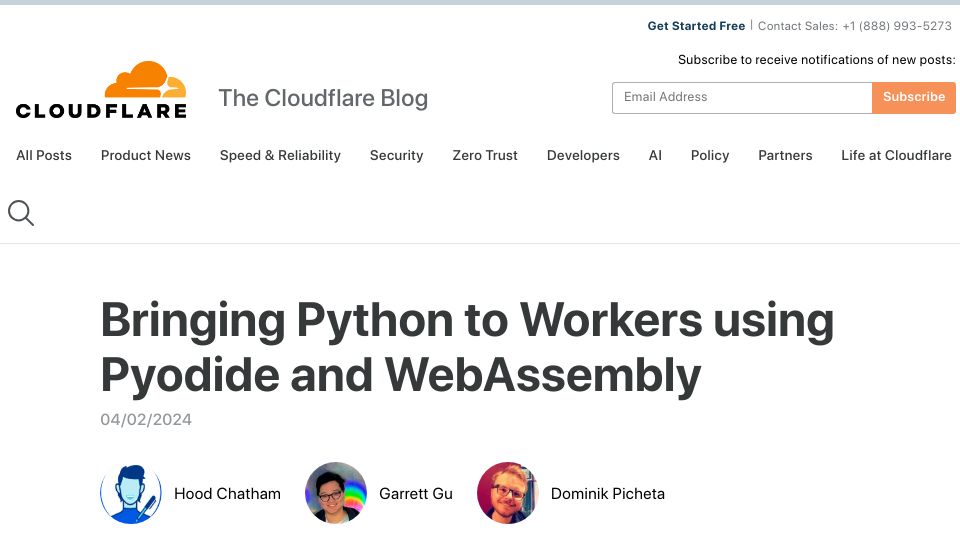Viewport: 960px width, 540px height.
Task: Open Partners category
Action: [785, 156]
